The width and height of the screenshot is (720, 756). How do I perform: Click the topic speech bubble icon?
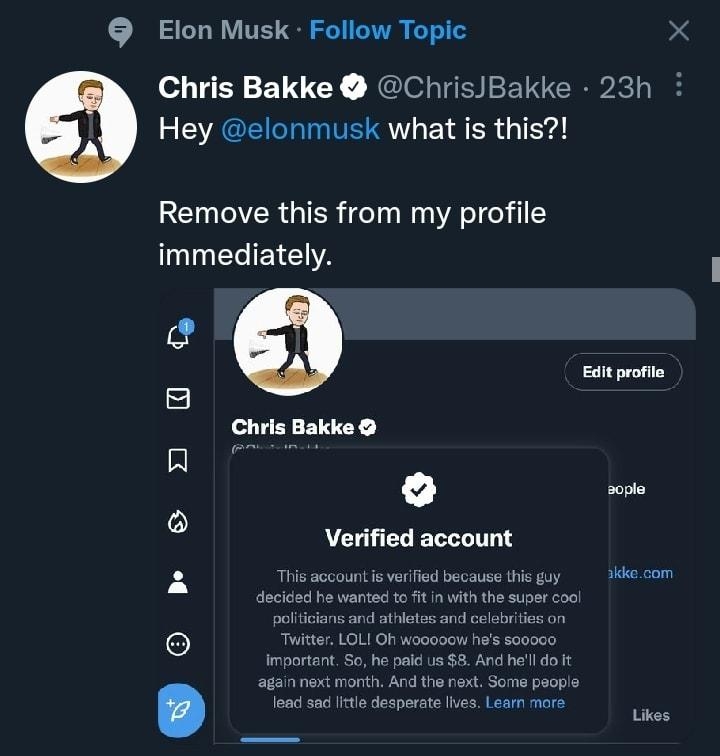(x=120, y=32)
